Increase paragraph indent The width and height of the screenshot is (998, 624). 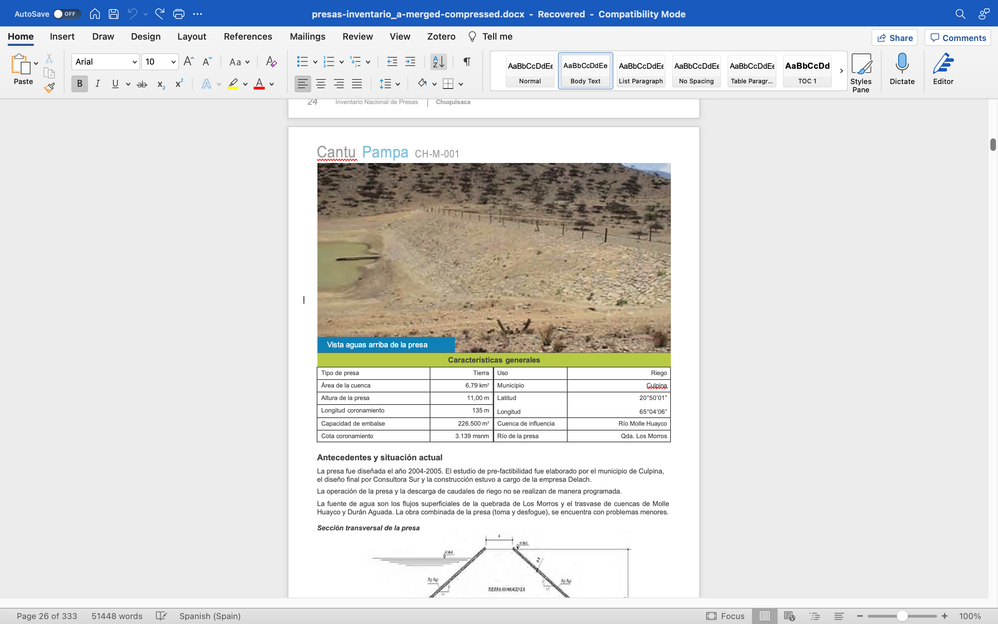411,62
